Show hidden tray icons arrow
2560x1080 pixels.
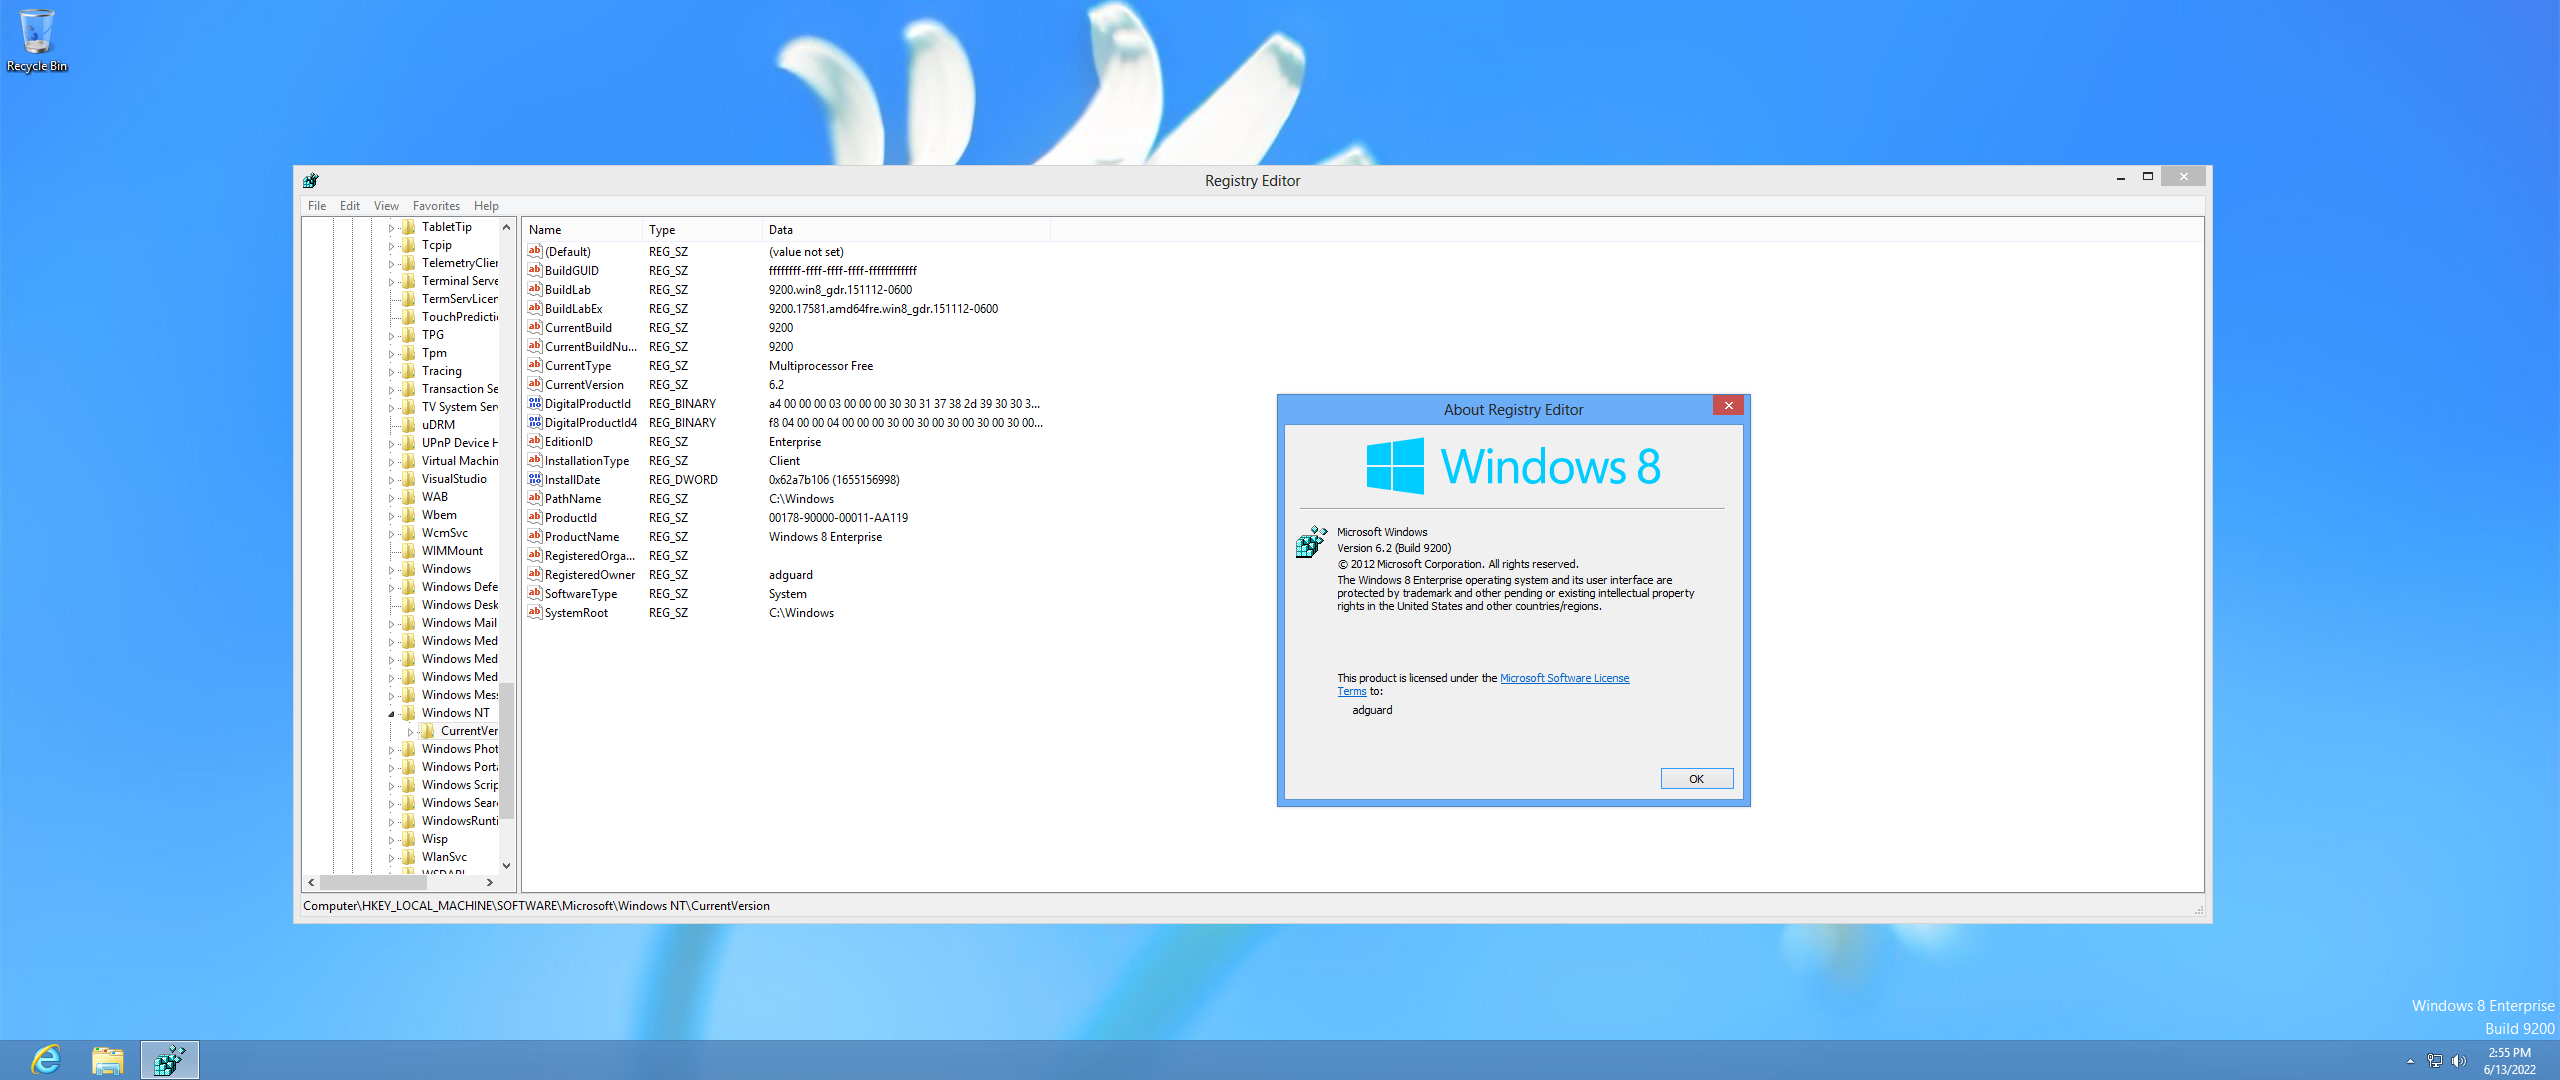click(x=2410, y=1061)
